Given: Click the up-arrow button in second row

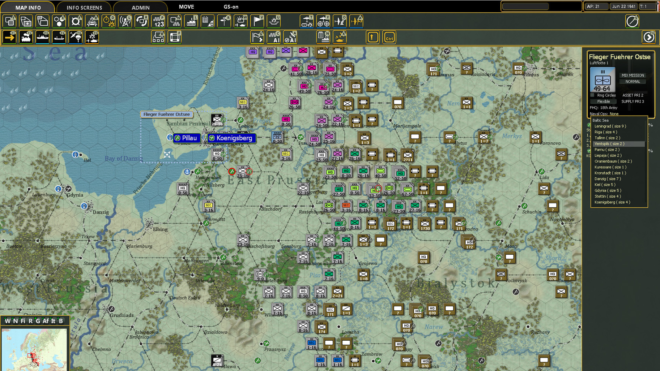Looking at the screenshot, I should [x=373, y=37].
